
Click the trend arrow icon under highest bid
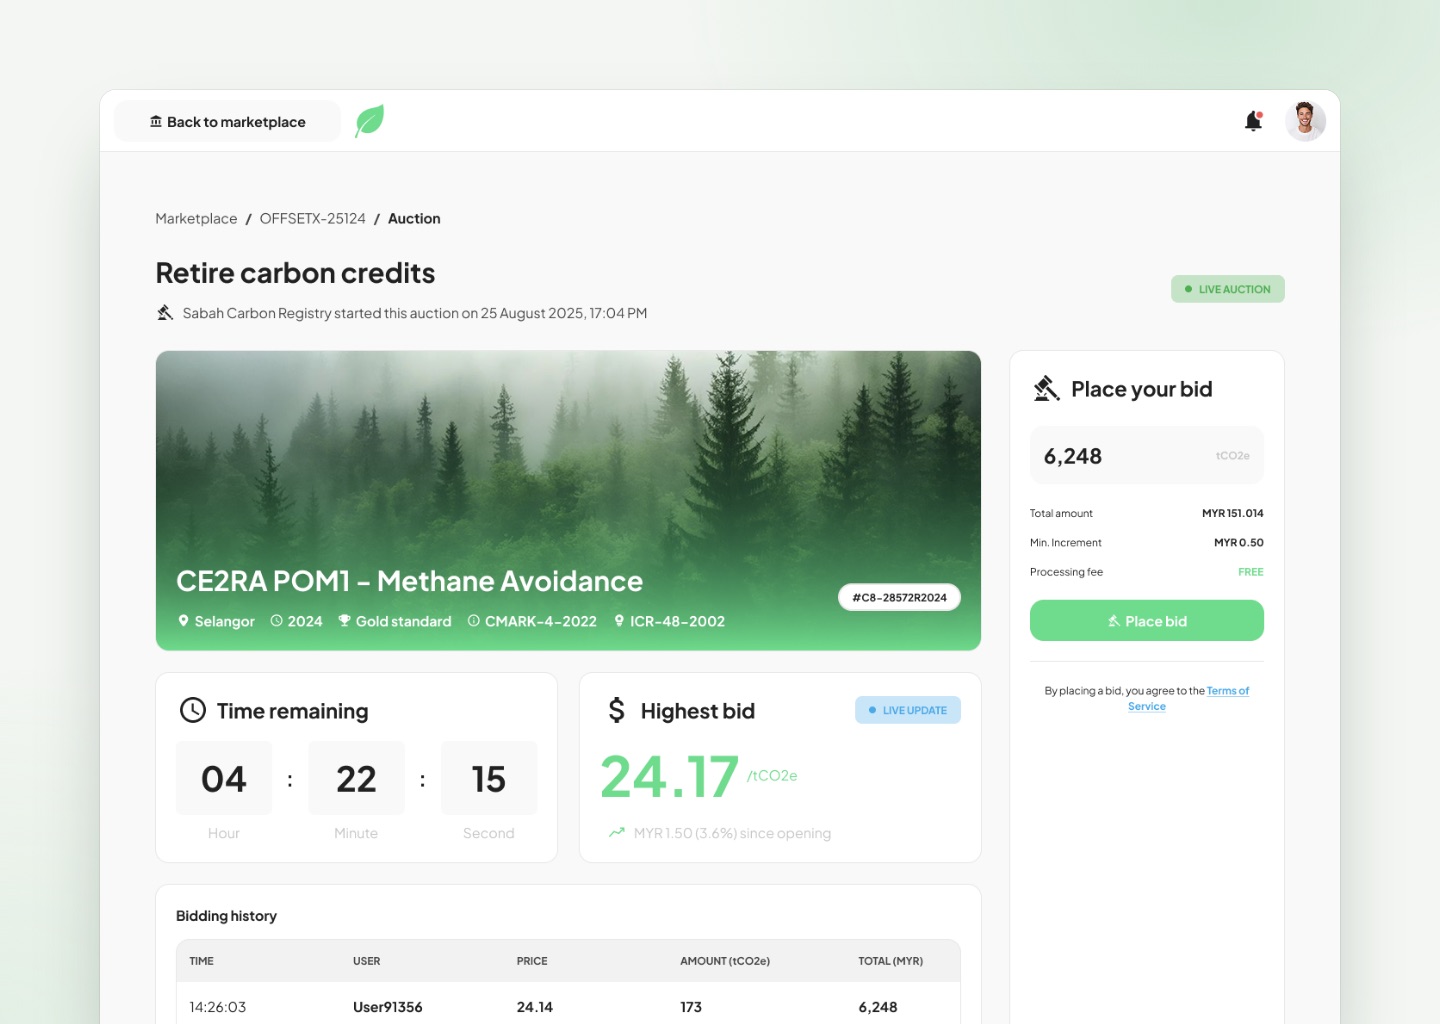pos(617,833)
